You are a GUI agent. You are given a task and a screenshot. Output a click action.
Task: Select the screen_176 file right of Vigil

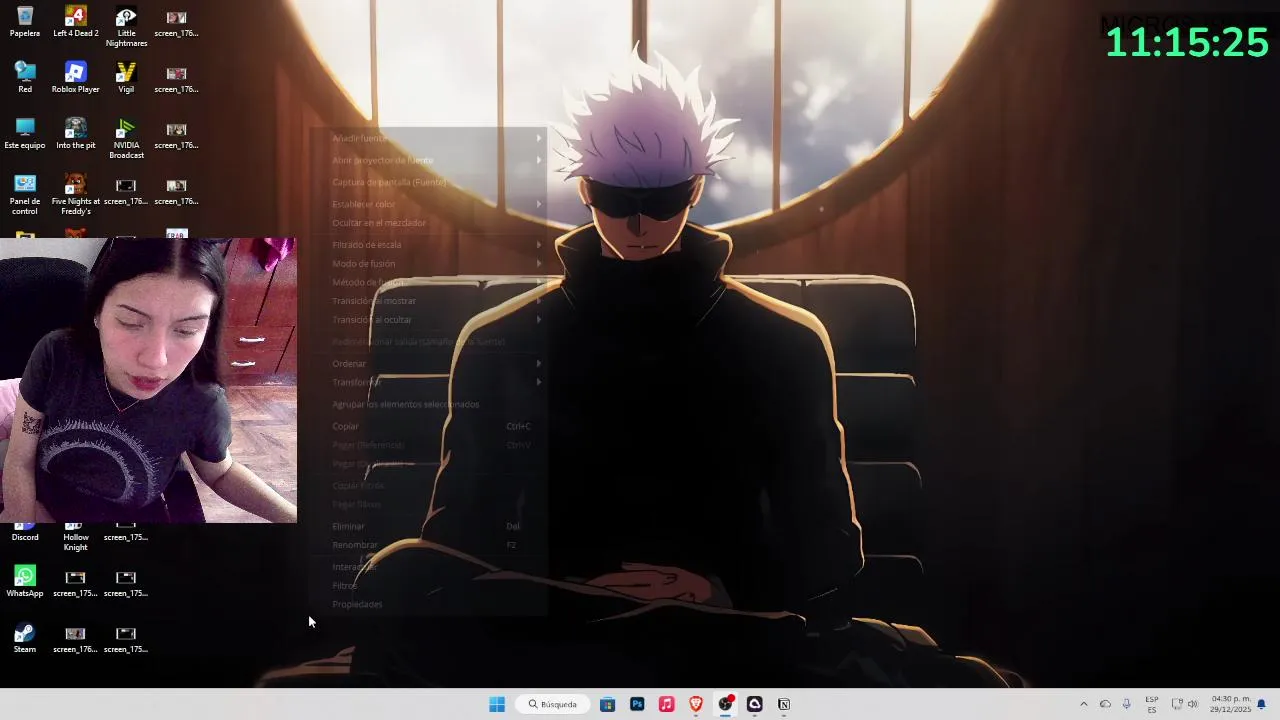click(x=176, y=78)
